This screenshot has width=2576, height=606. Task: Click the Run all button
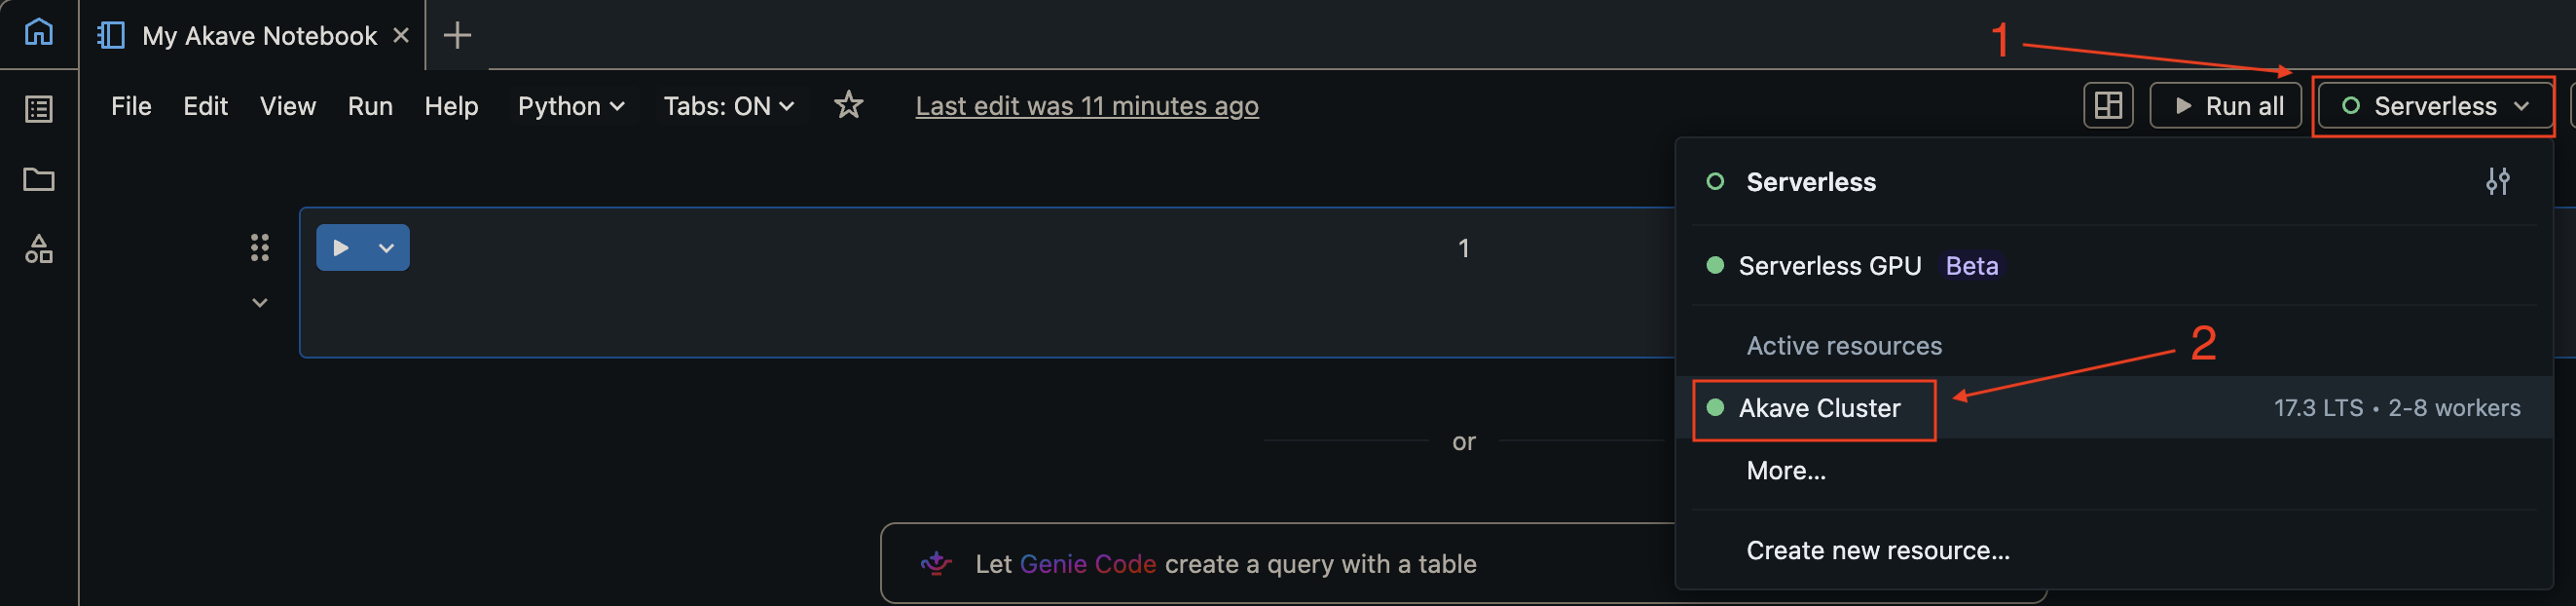tap(2225, 105)
